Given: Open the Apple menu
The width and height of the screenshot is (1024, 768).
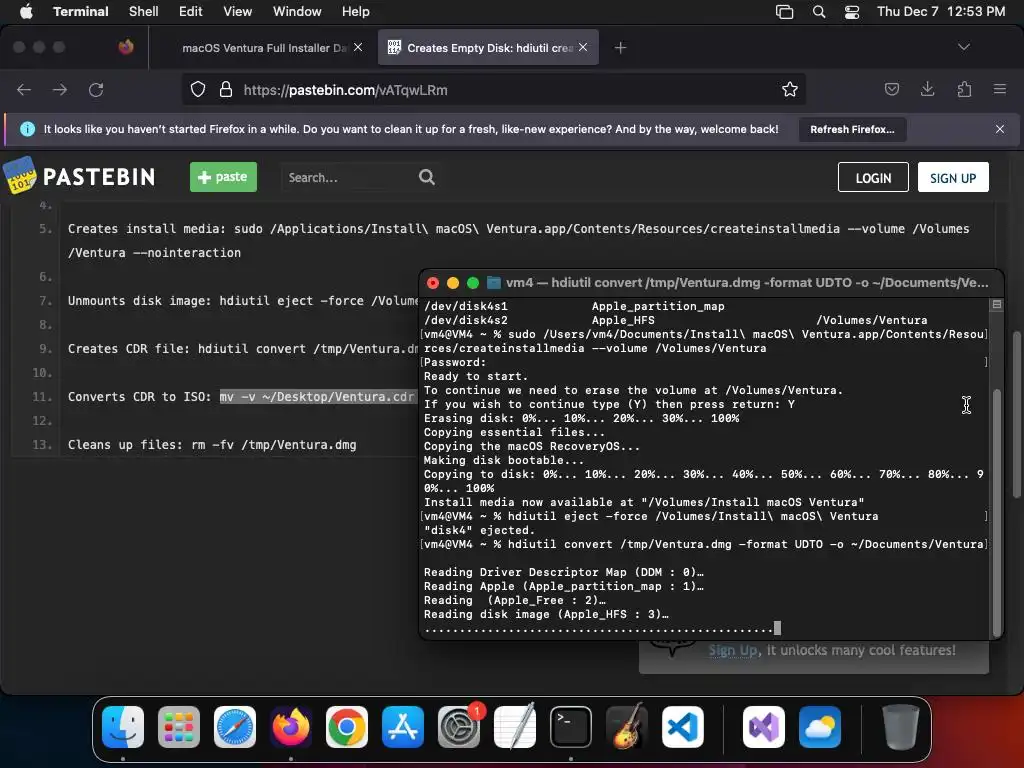Looking at the screenshot, I should 26,11.
